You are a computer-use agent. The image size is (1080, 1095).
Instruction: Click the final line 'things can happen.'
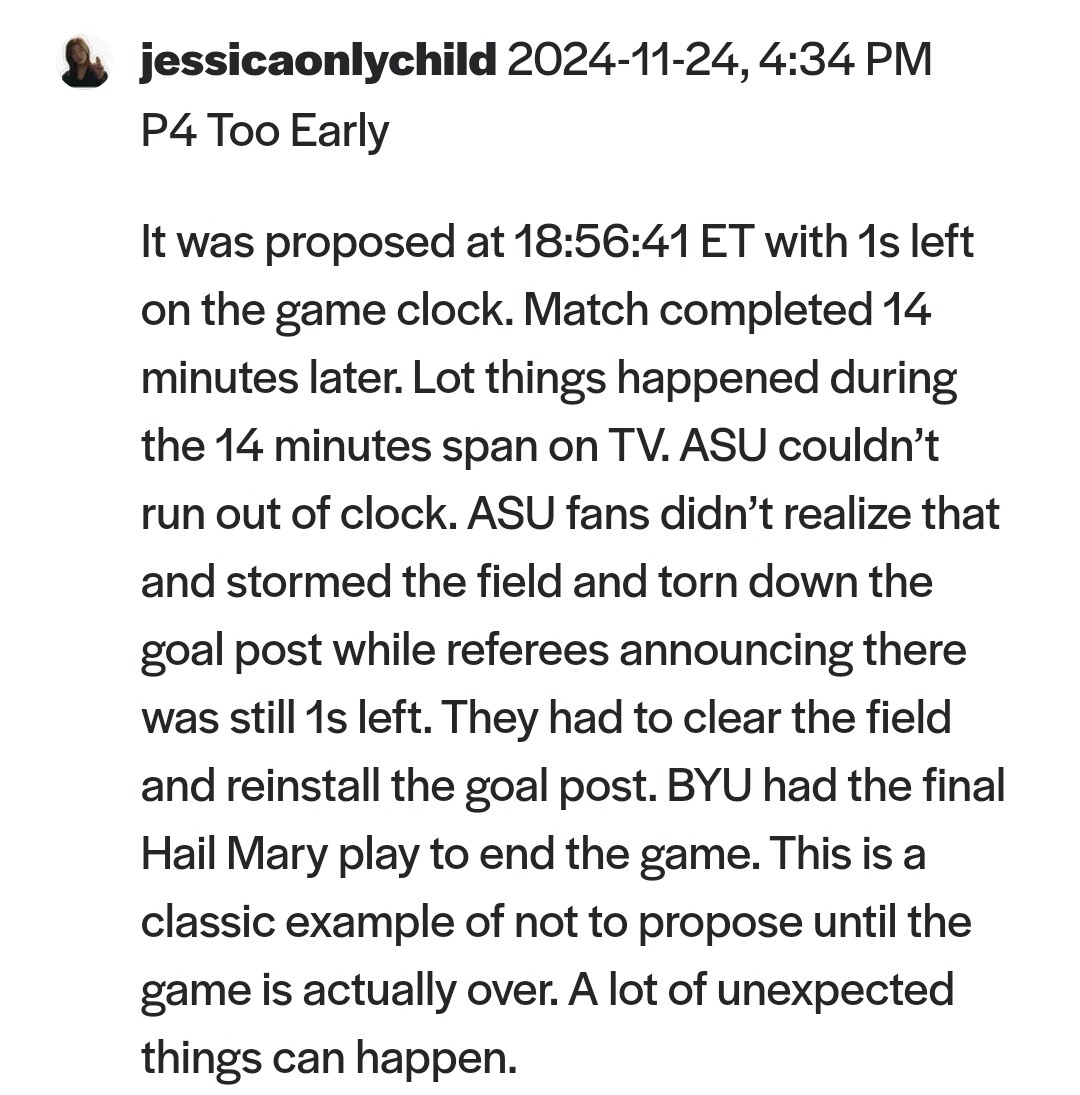click(329, 1059)
